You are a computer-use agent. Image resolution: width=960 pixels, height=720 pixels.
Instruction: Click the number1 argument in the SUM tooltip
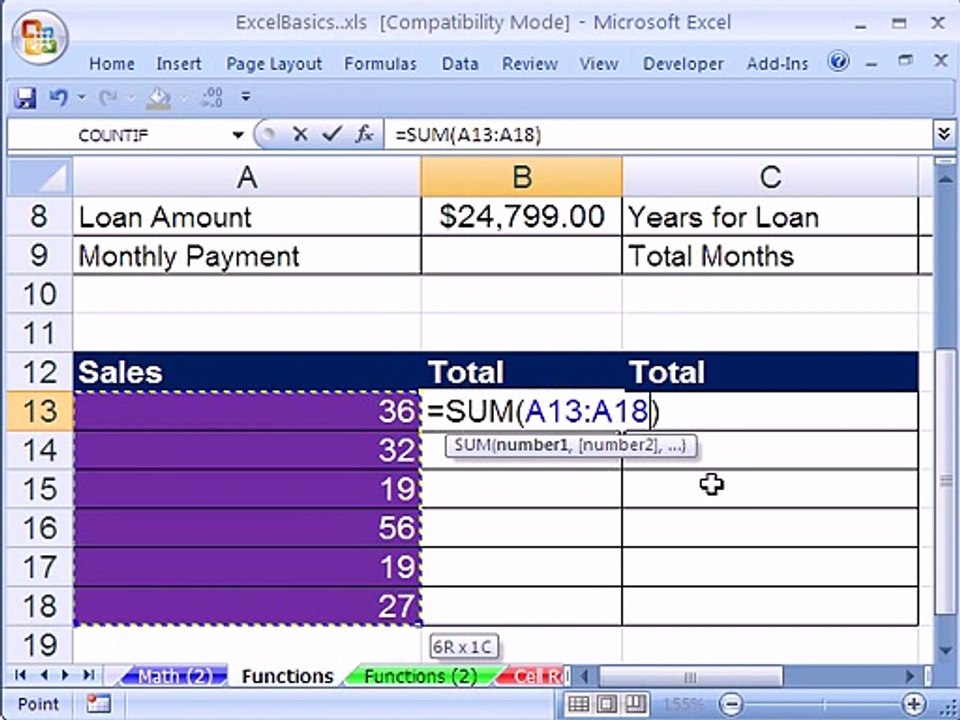pyautogui.click(x=532, y=445)
